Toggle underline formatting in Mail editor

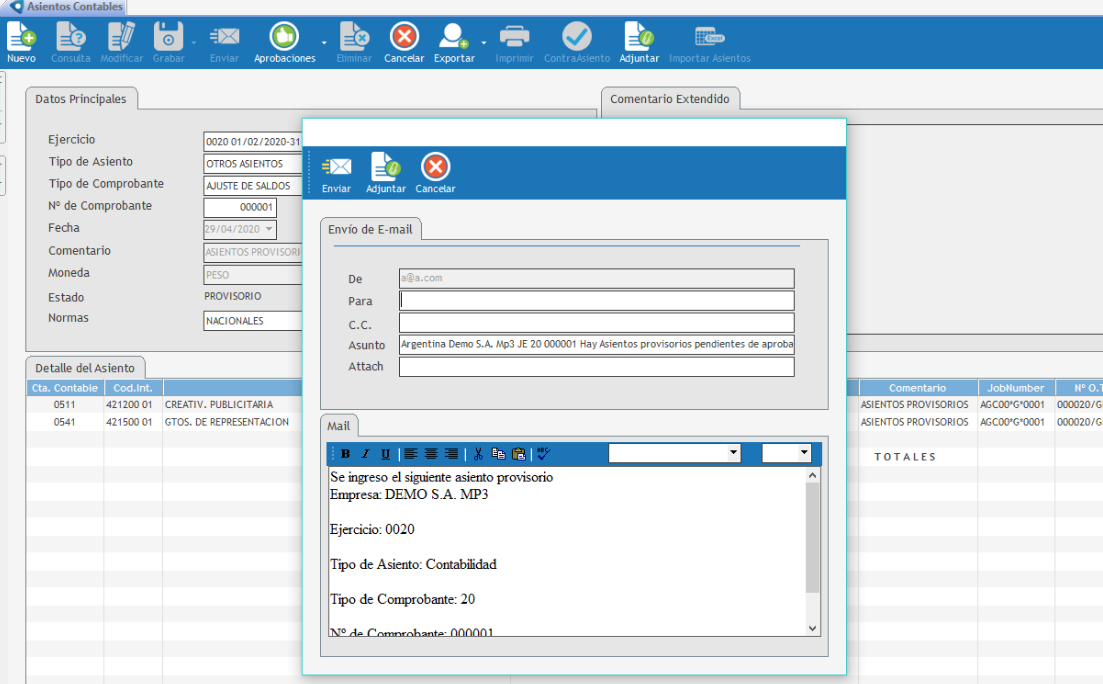(385, 454)
